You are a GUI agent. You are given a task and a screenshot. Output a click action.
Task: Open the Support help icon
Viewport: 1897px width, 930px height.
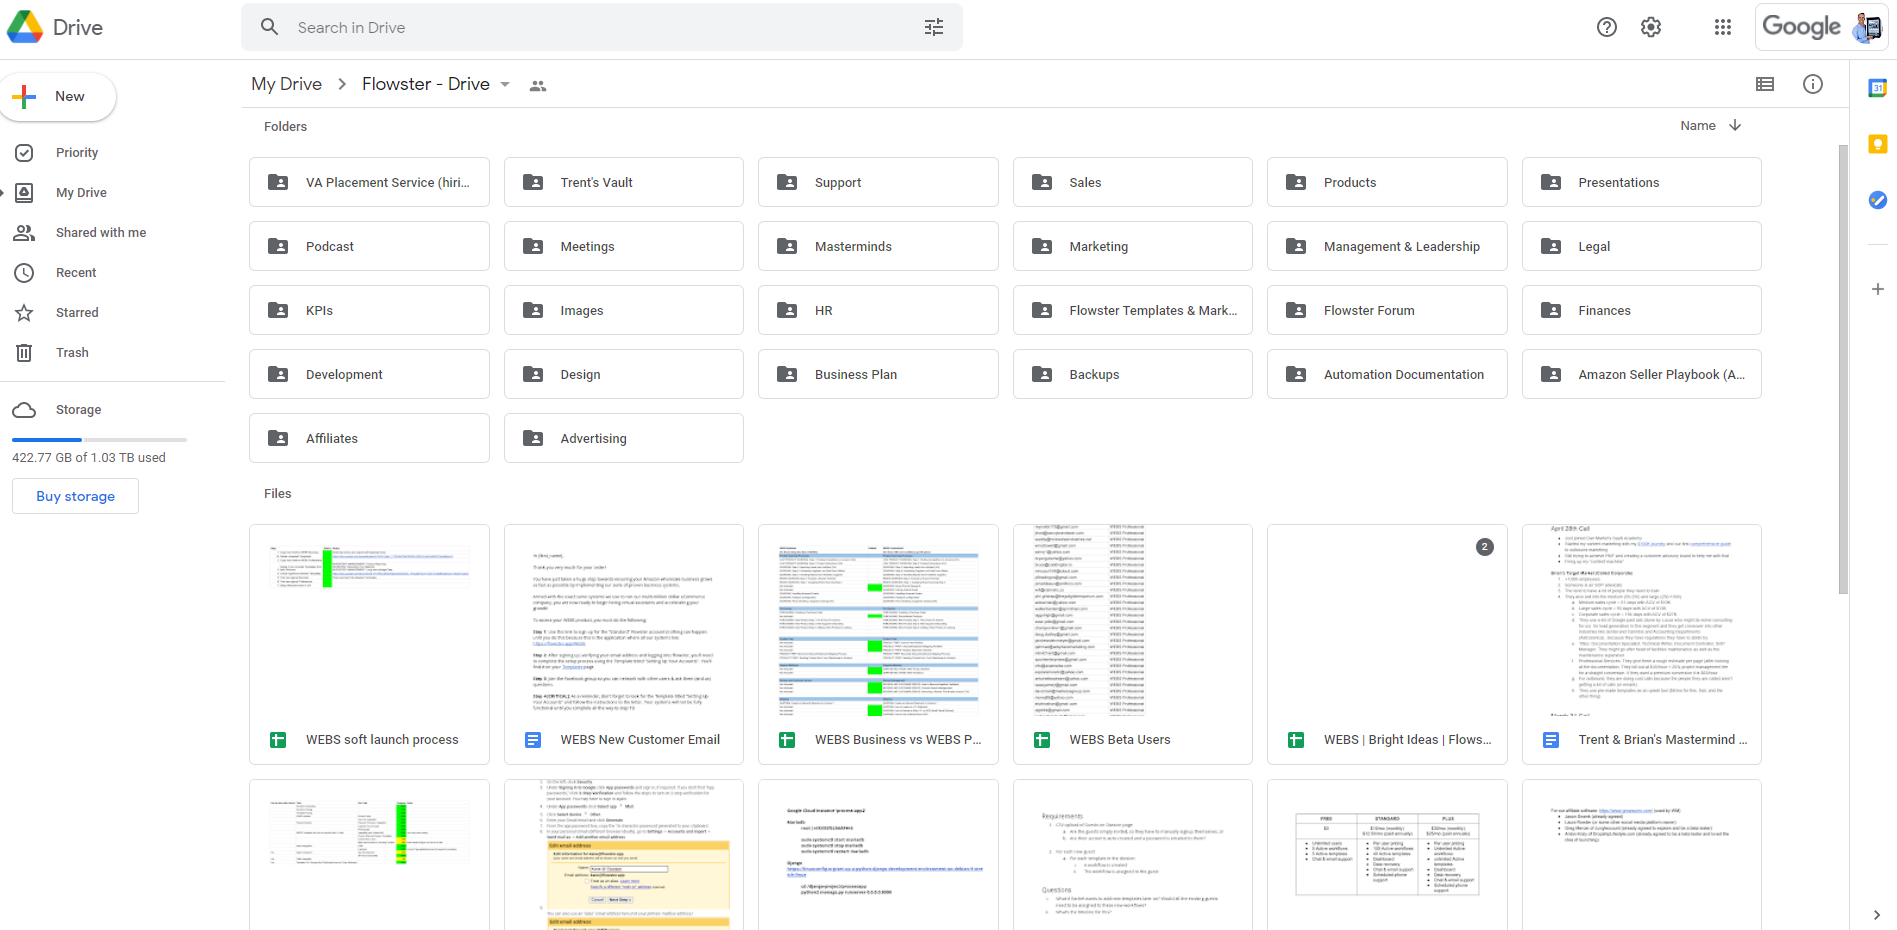click(x=1607, y=27)
